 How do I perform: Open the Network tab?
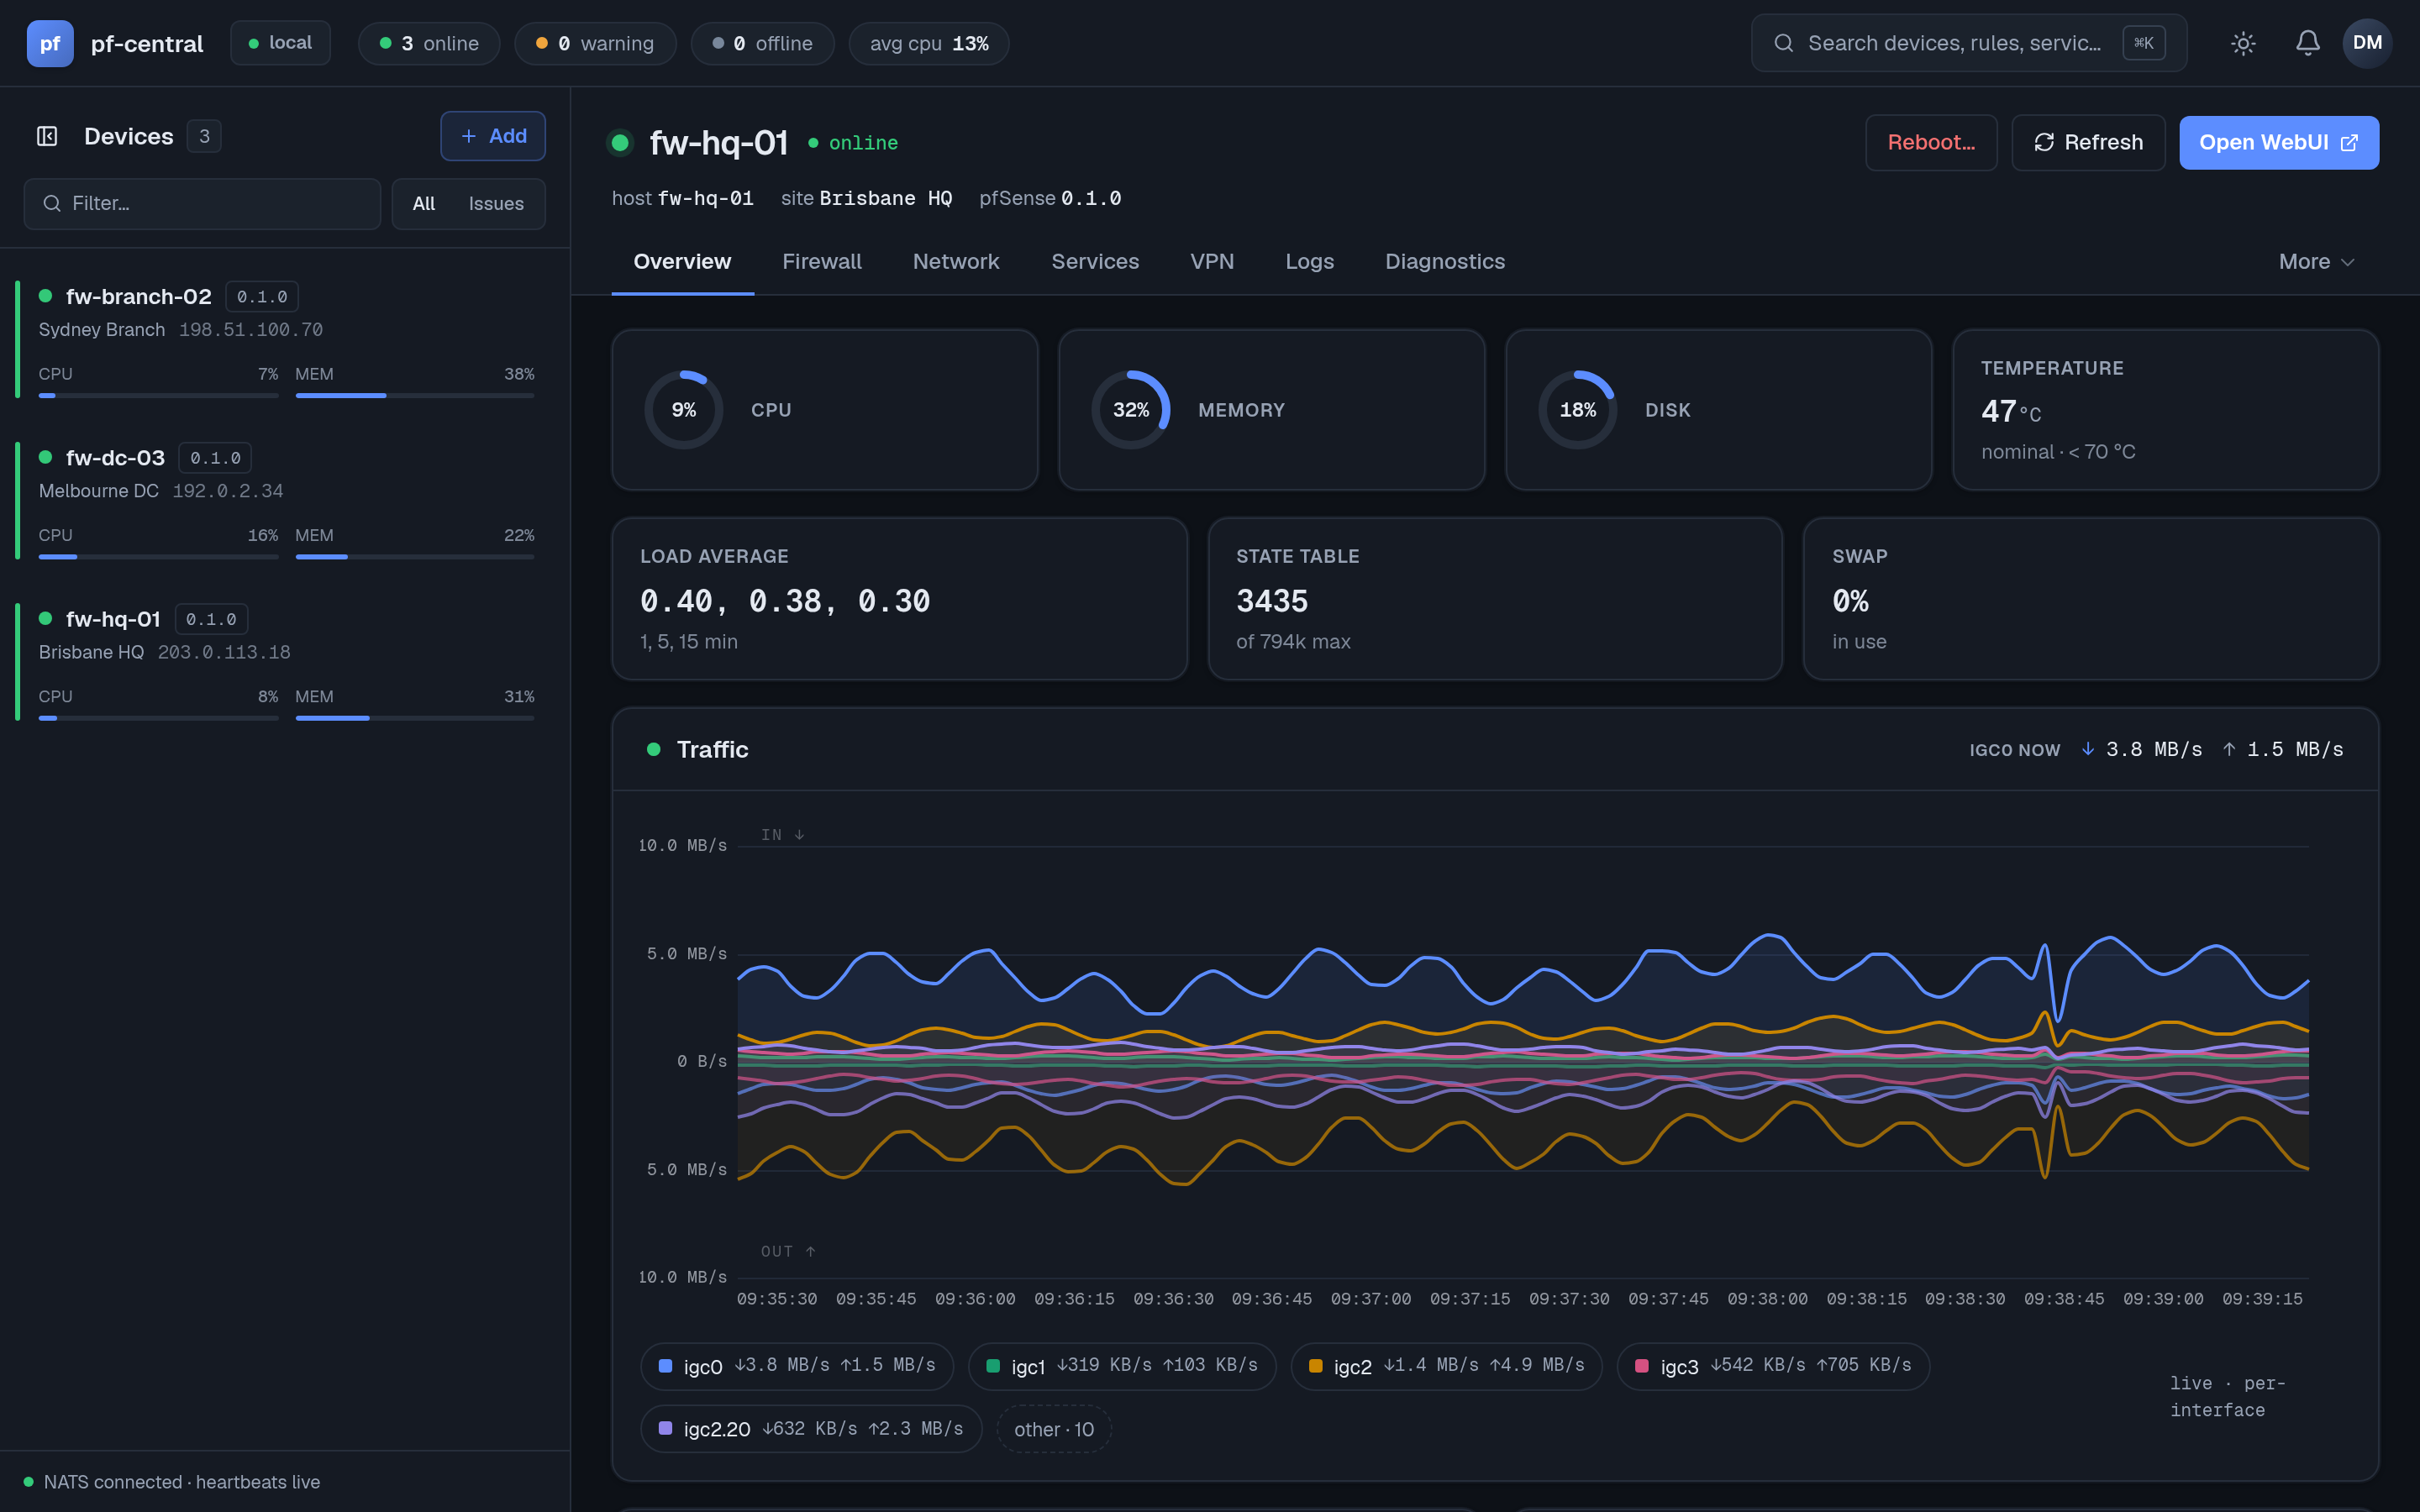point(956,262)
